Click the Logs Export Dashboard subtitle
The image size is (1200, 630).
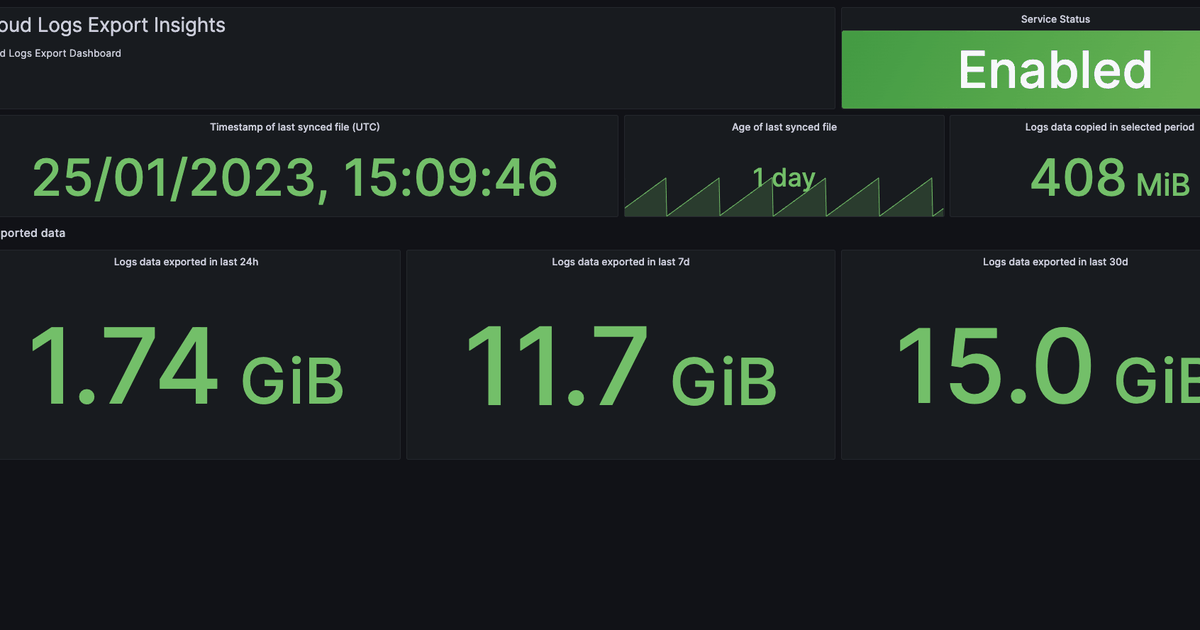click(x=61, y=53)
